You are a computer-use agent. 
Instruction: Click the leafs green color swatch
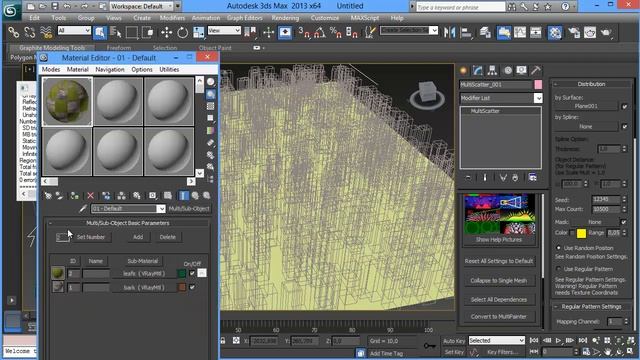(x=182, y=273)
